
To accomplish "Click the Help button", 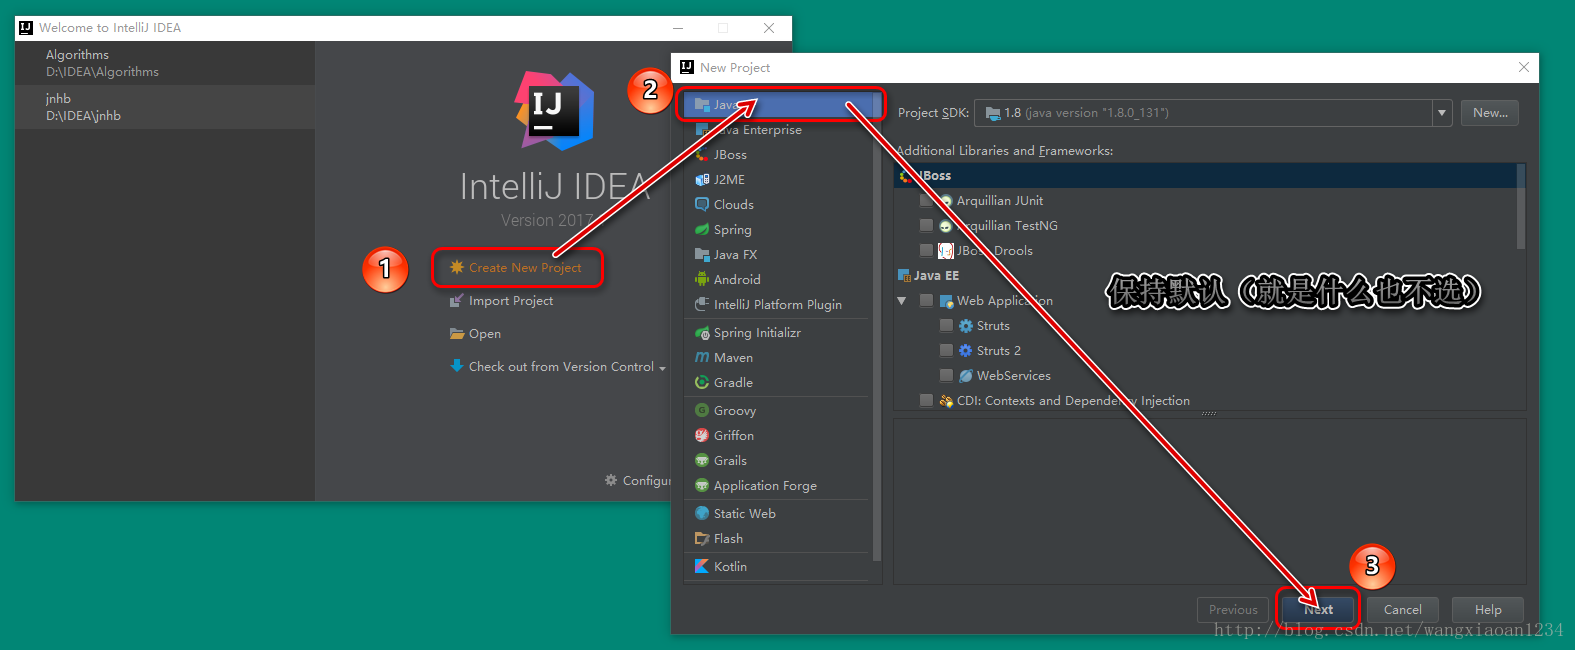I will point(1488,610).
